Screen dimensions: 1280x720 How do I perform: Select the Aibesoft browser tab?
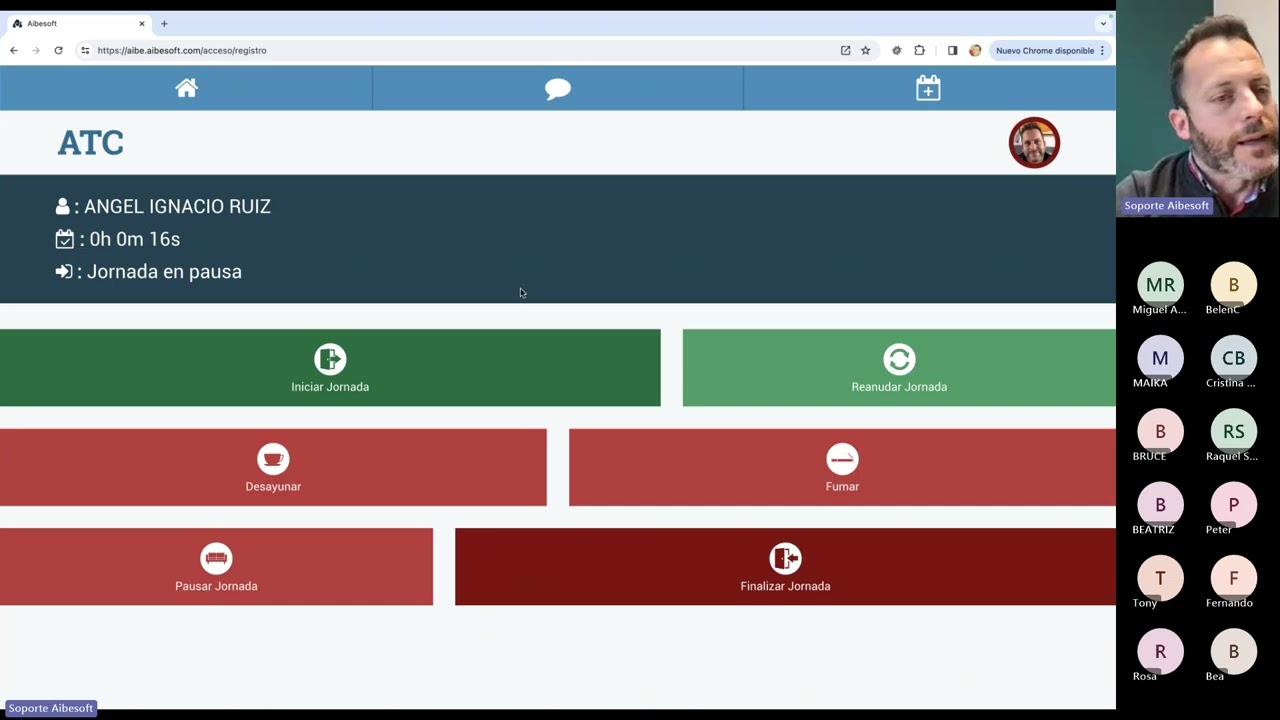(x=78, y=23)
